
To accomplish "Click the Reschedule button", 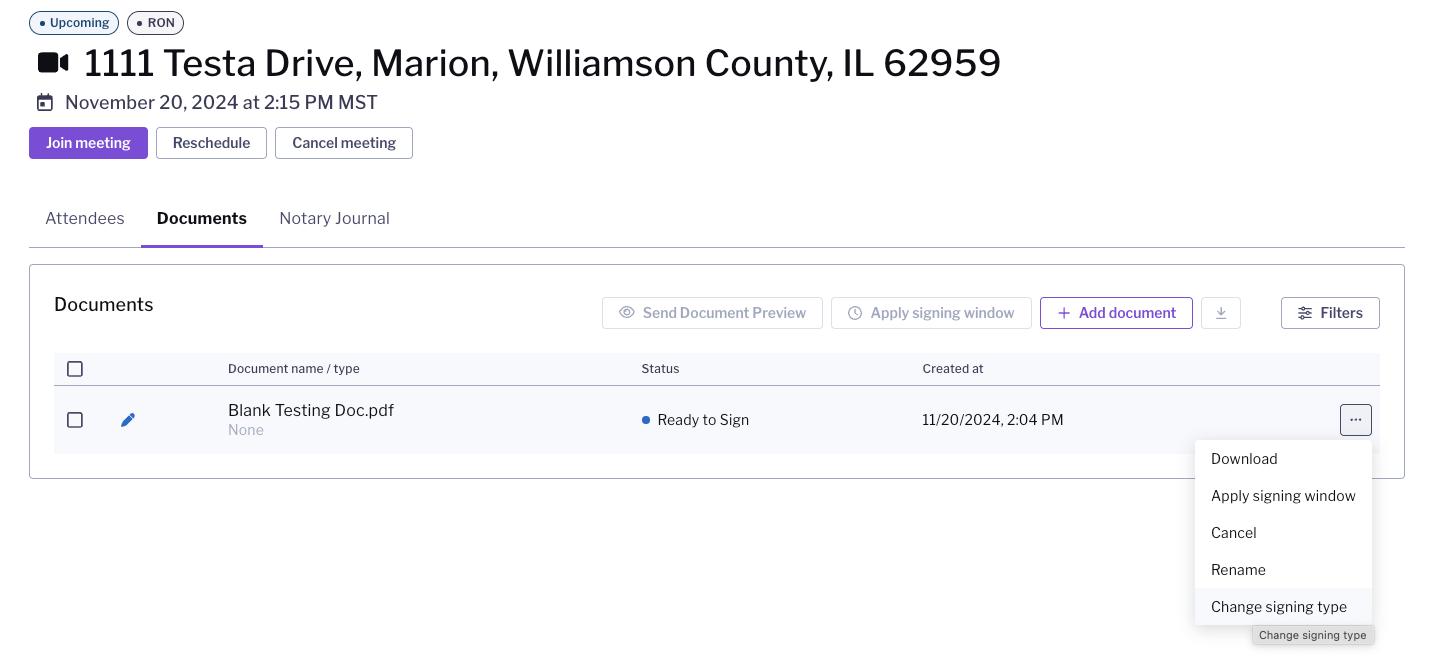I will (x=211, y=143).
